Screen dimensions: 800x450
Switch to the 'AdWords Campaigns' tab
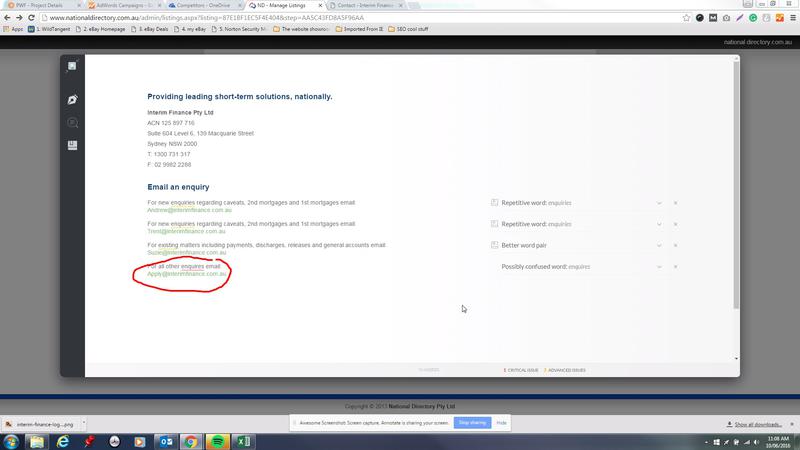pyautogui.click(x=124, y=5)
